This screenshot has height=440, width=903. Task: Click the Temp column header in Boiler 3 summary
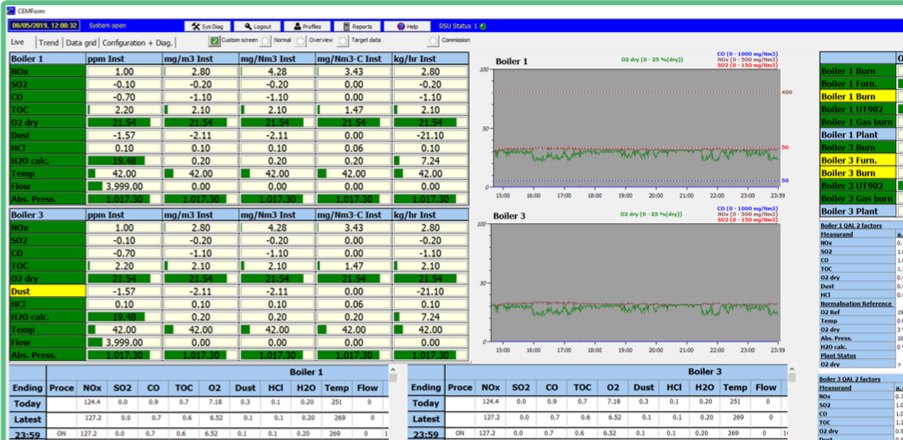pos(734,388)
